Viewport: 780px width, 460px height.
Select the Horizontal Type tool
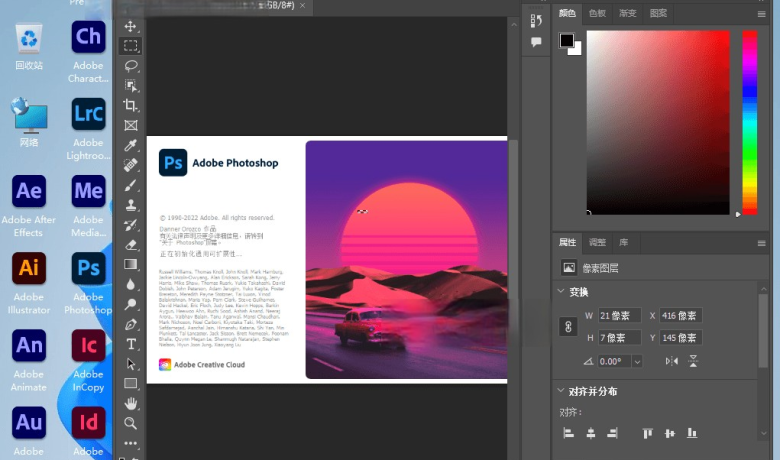[131, 344]
